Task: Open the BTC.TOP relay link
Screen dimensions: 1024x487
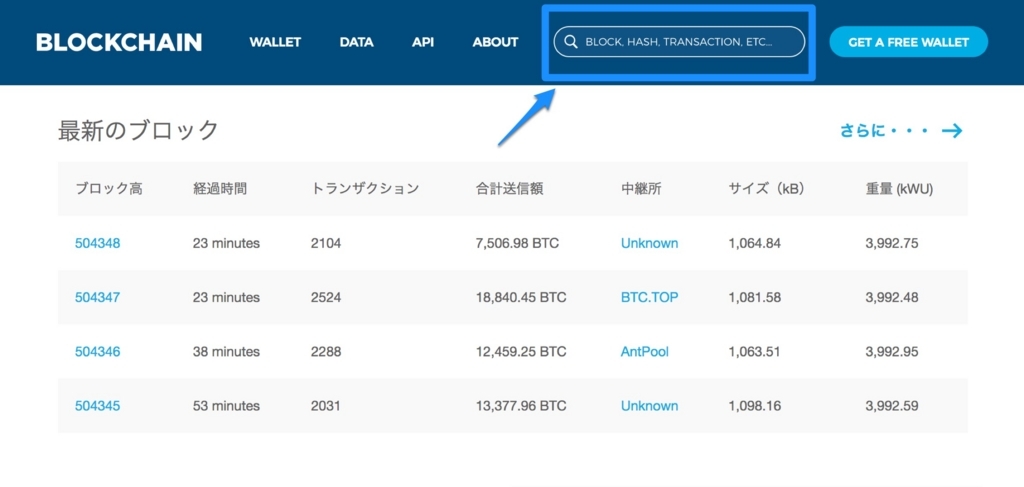Action: (649, 298)
